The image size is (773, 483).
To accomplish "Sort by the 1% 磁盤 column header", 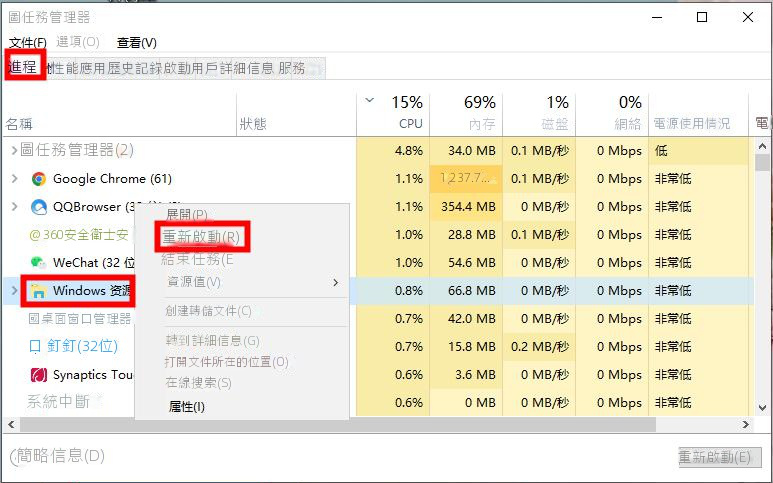I will (x=539, y=113).
